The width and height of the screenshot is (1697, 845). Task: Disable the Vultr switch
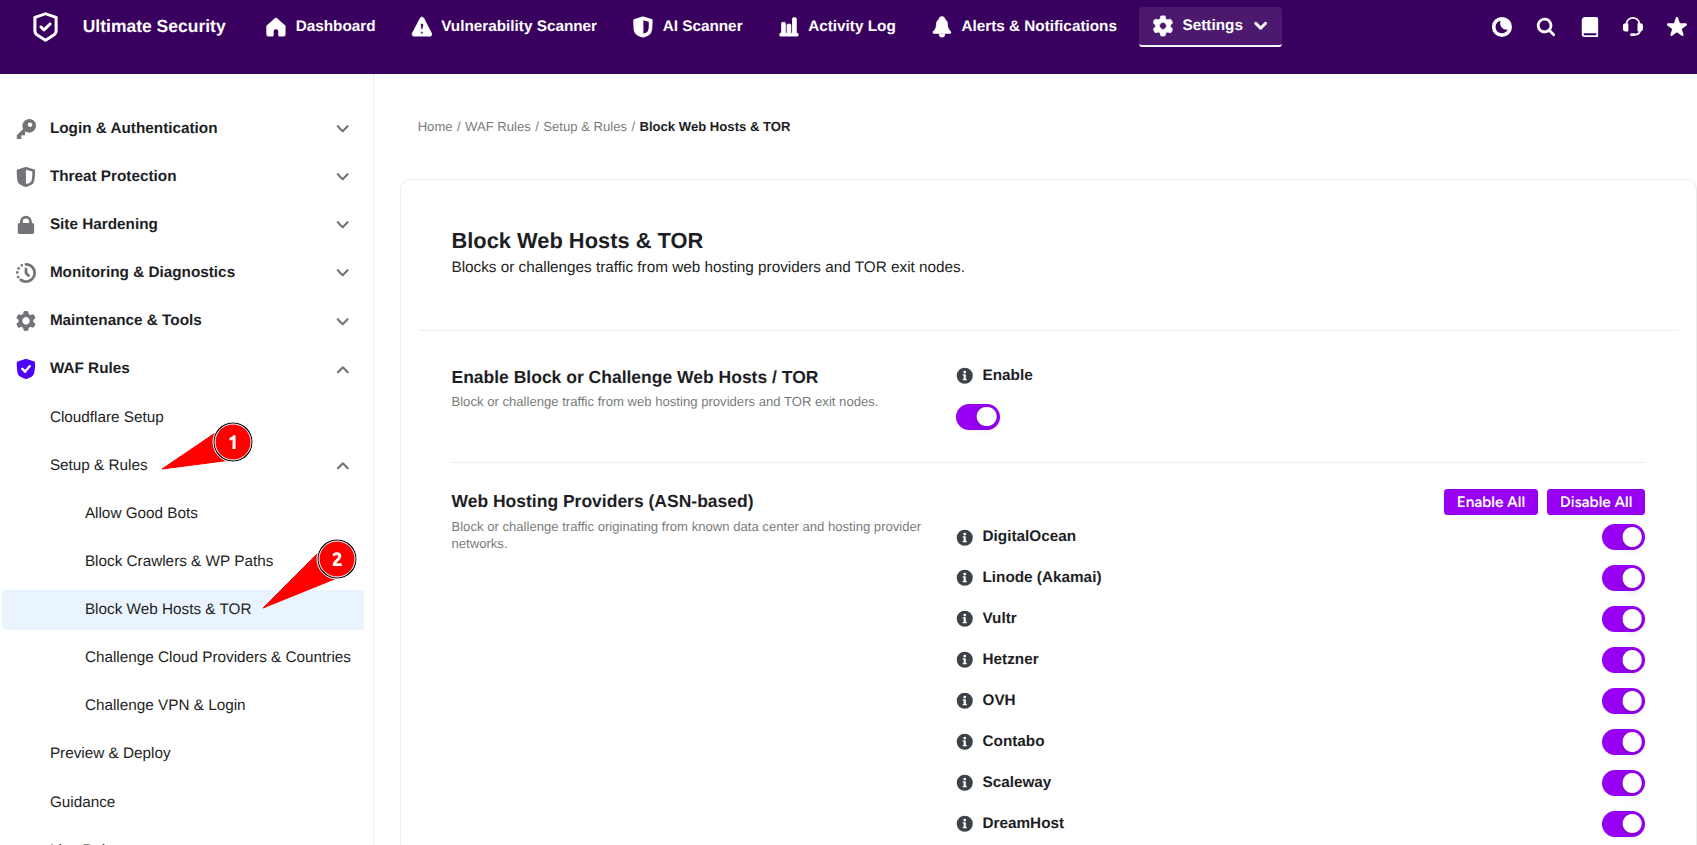coord(1623,619)
